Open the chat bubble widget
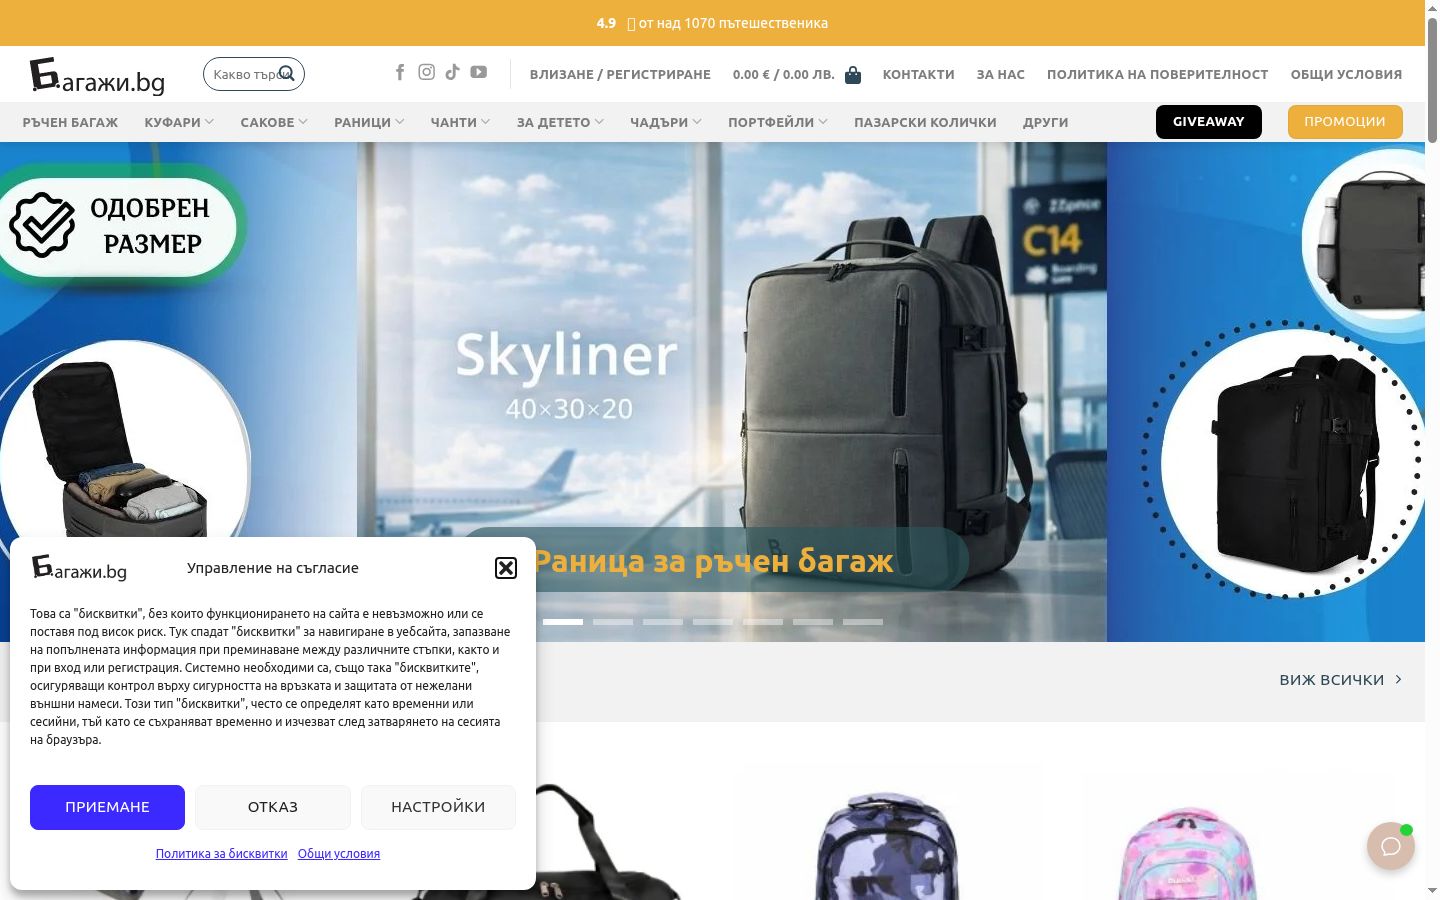This screenshot has width=1440, height=900. point(1391,846)
